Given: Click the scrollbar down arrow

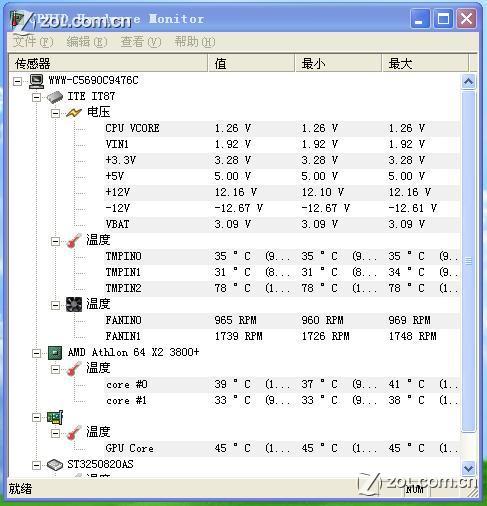Looking at the screenshot, I should 468,469.
